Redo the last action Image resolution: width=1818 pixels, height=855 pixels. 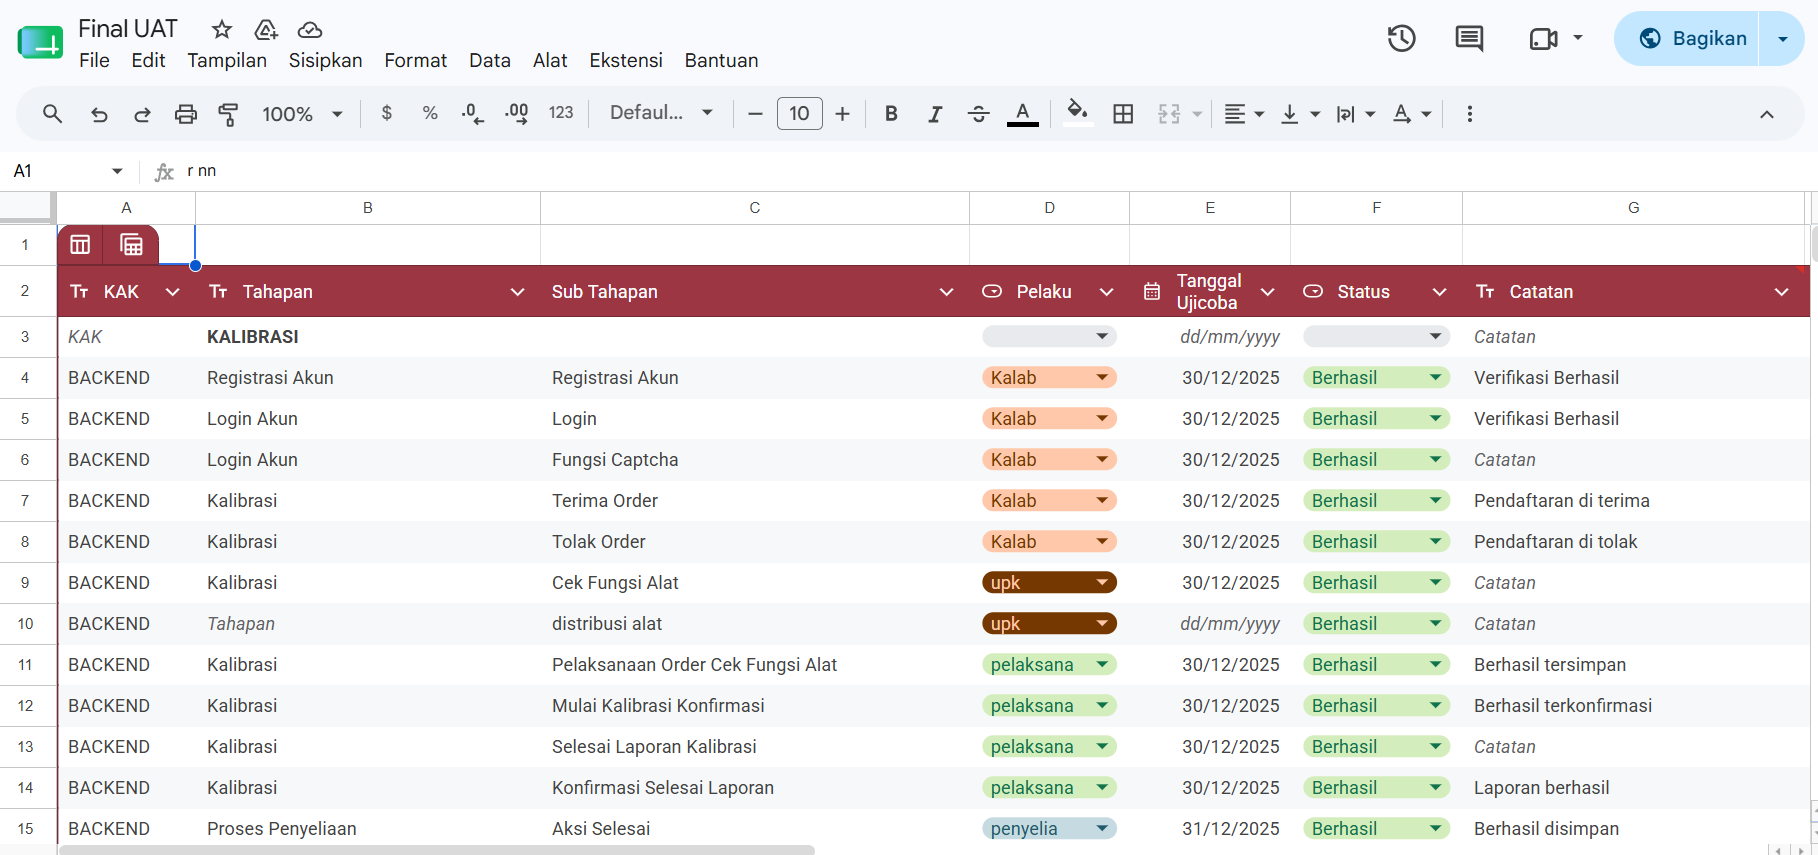[142, 113]
